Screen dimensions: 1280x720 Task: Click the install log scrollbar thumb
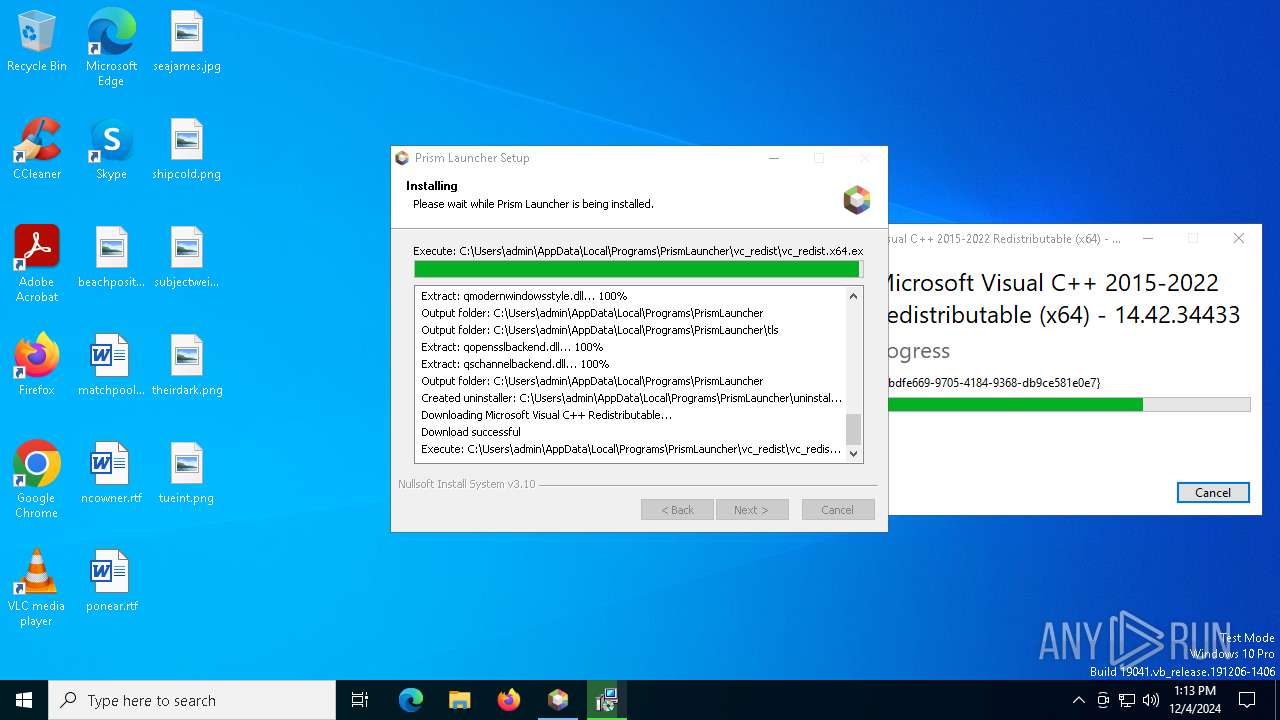tap(853, 430)
